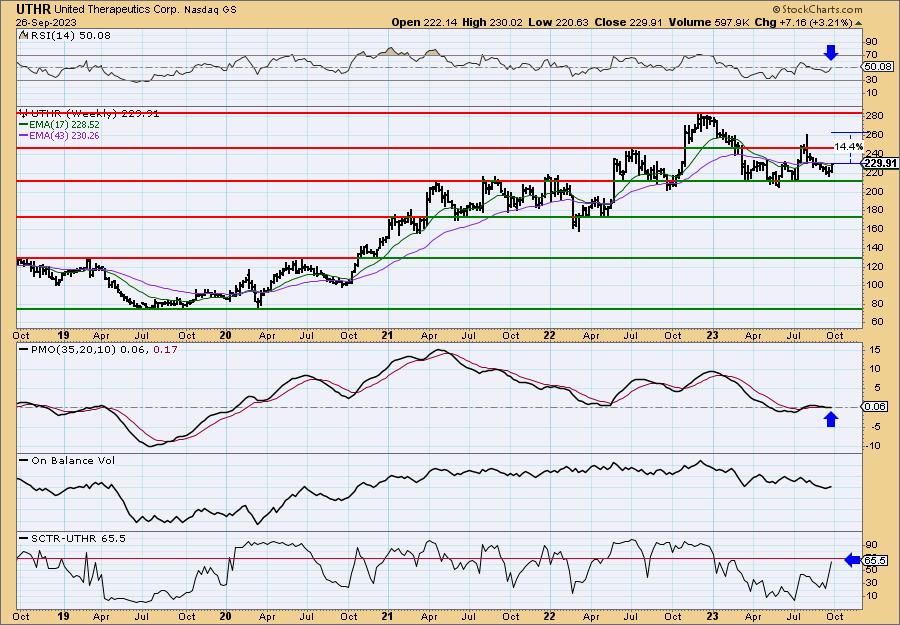The image size is (900, 625).
Task: Click the 23 year label on bottom time axis
Action: coord(712,616)
